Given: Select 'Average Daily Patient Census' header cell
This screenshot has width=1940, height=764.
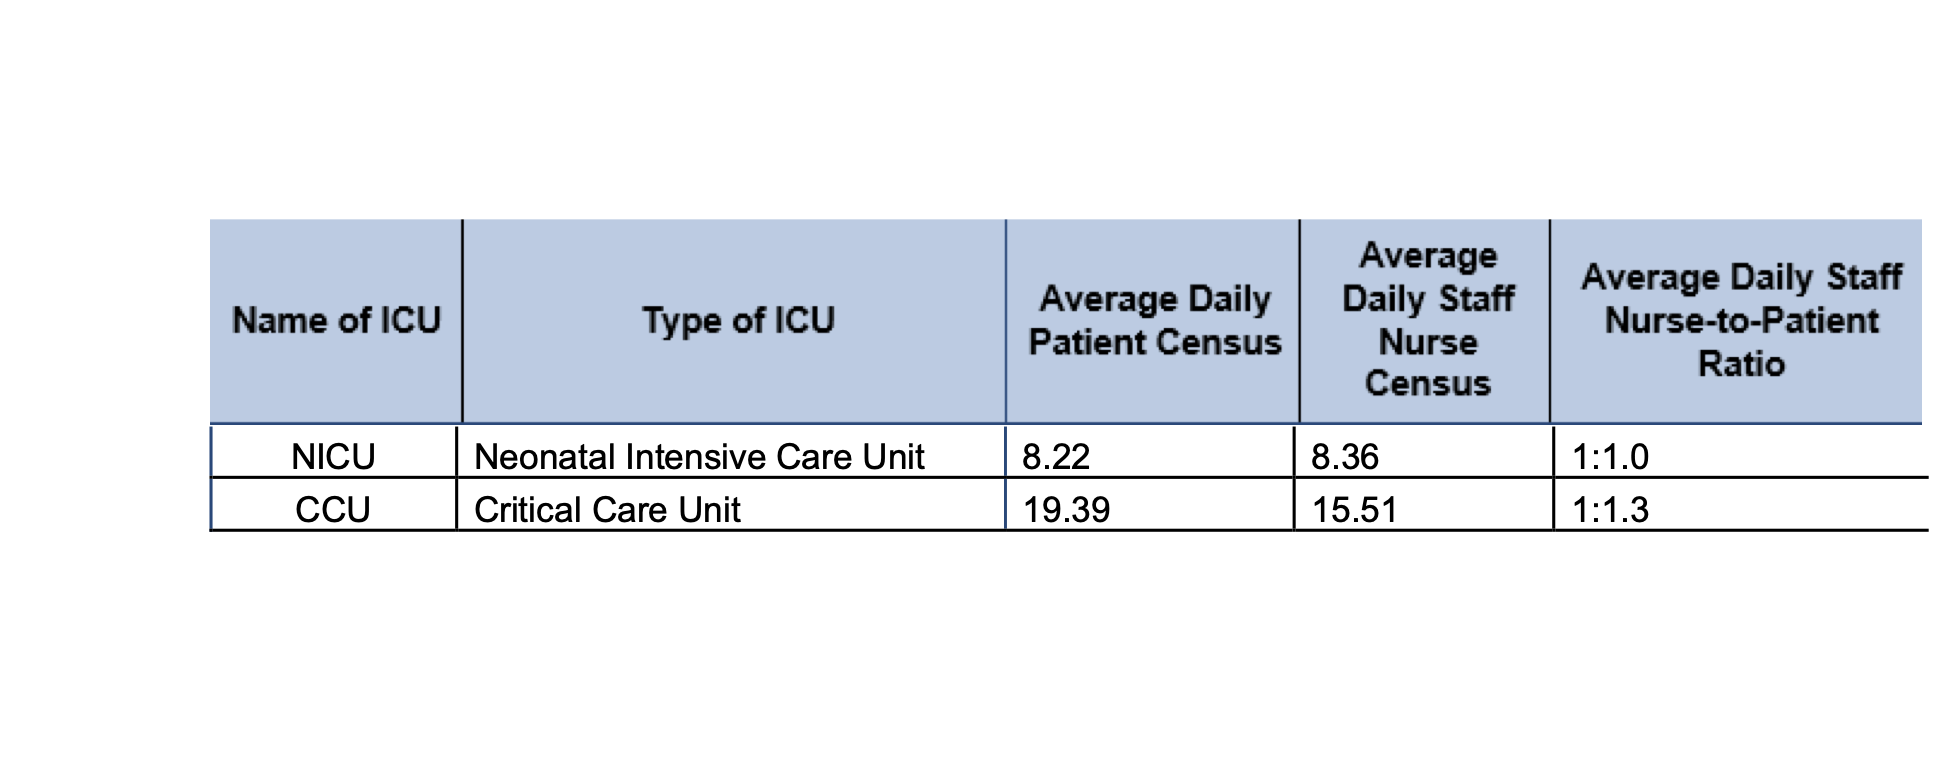Looking at the screenshot, I should click(1154, 320).
